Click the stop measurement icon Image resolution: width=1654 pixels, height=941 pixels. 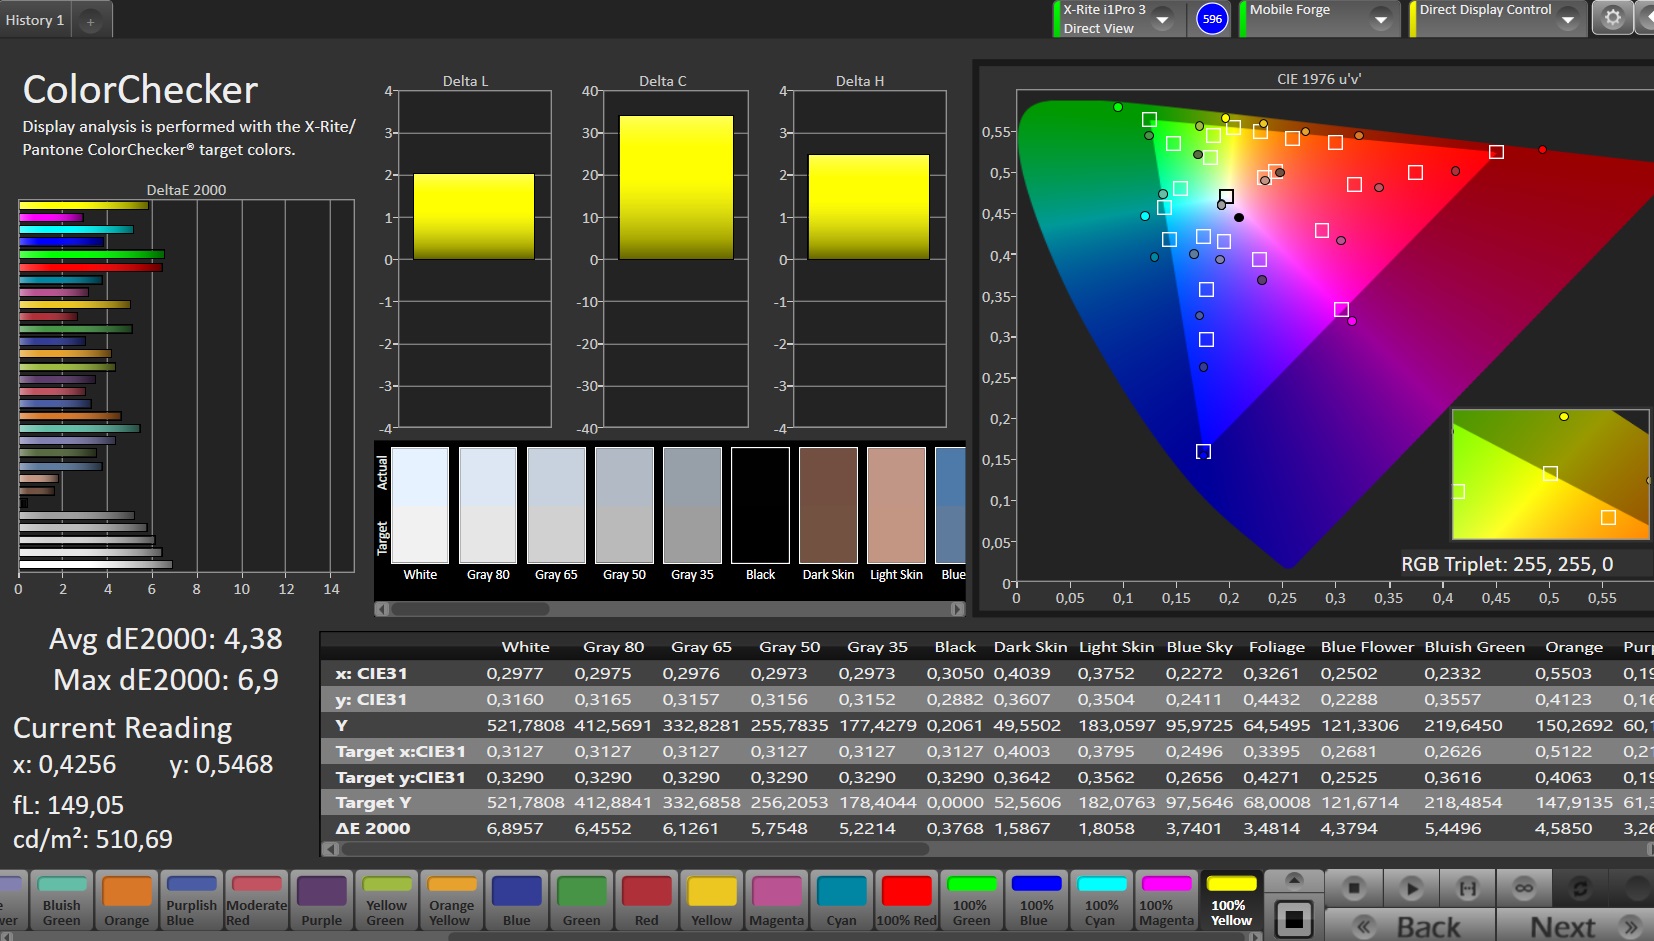tap(1354, 888)
